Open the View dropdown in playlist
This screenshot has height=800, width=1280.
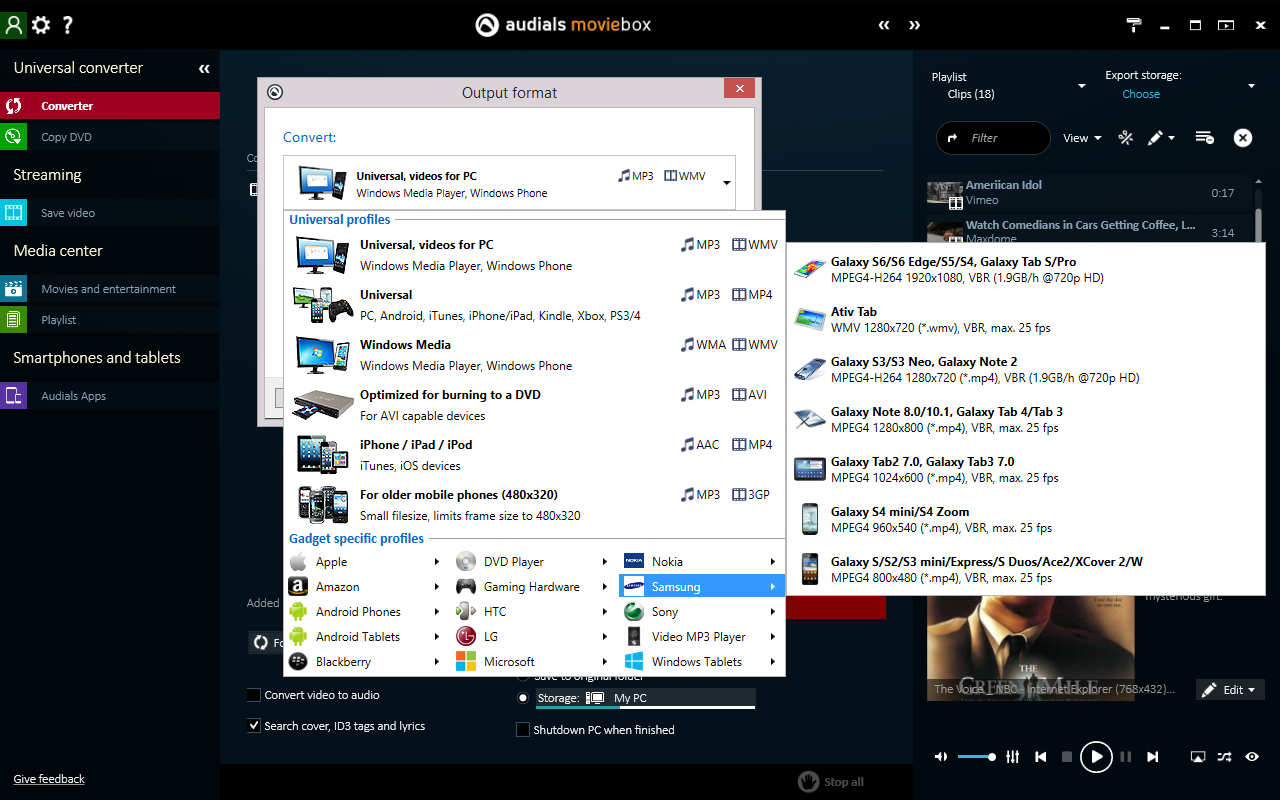(1082, 138)
